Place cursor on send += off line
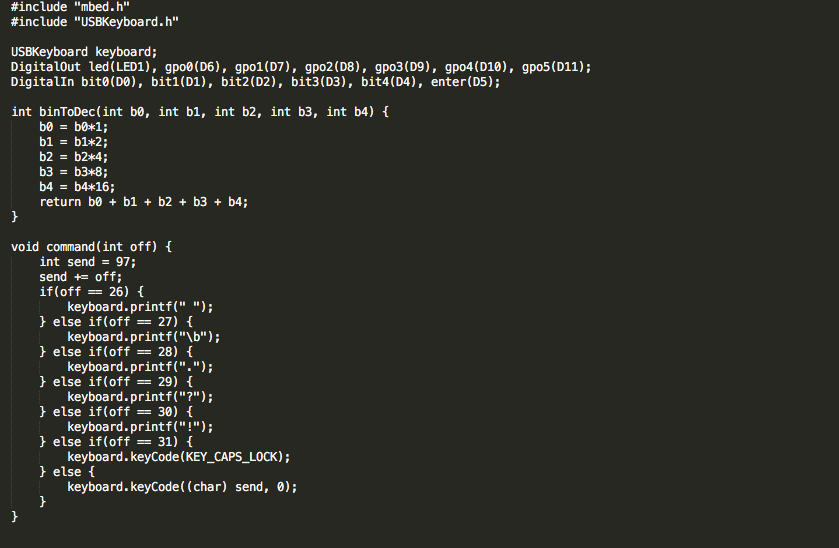Image resolution: width=839 pixels, height=548 pixels. click(x=80, y=277)
